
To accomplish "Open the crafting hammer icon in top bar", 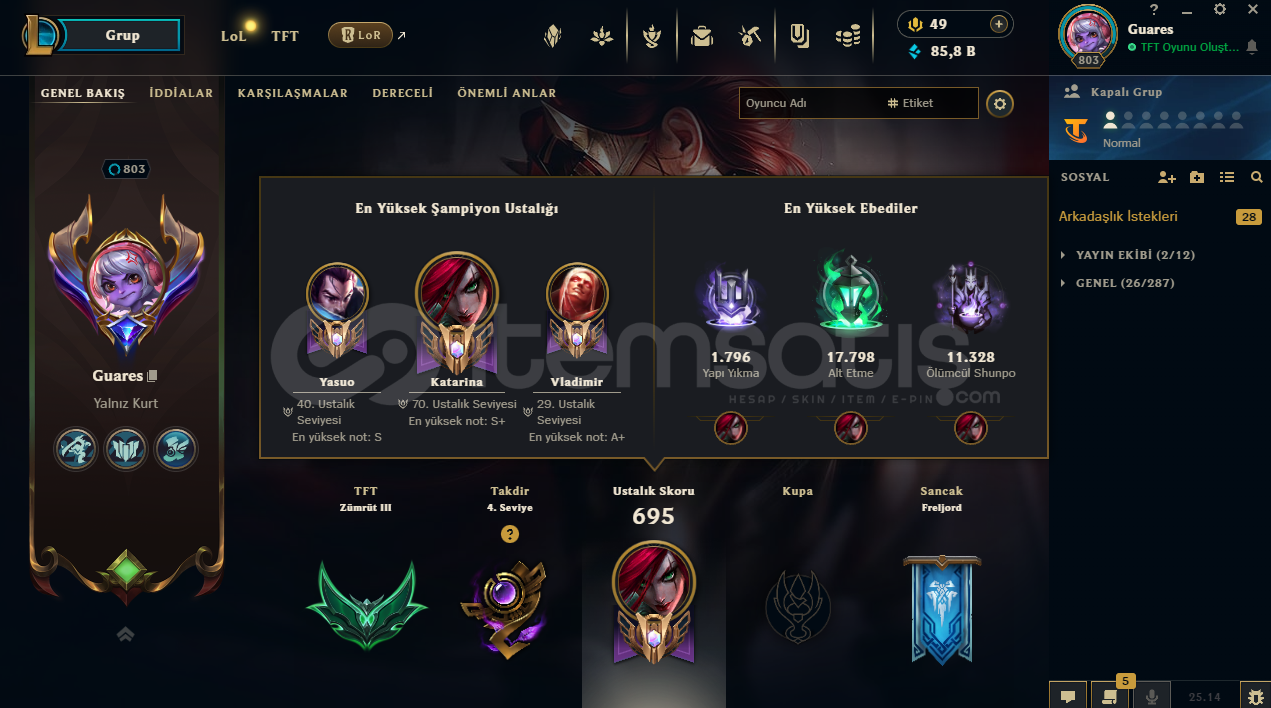I will coord(750,37).
